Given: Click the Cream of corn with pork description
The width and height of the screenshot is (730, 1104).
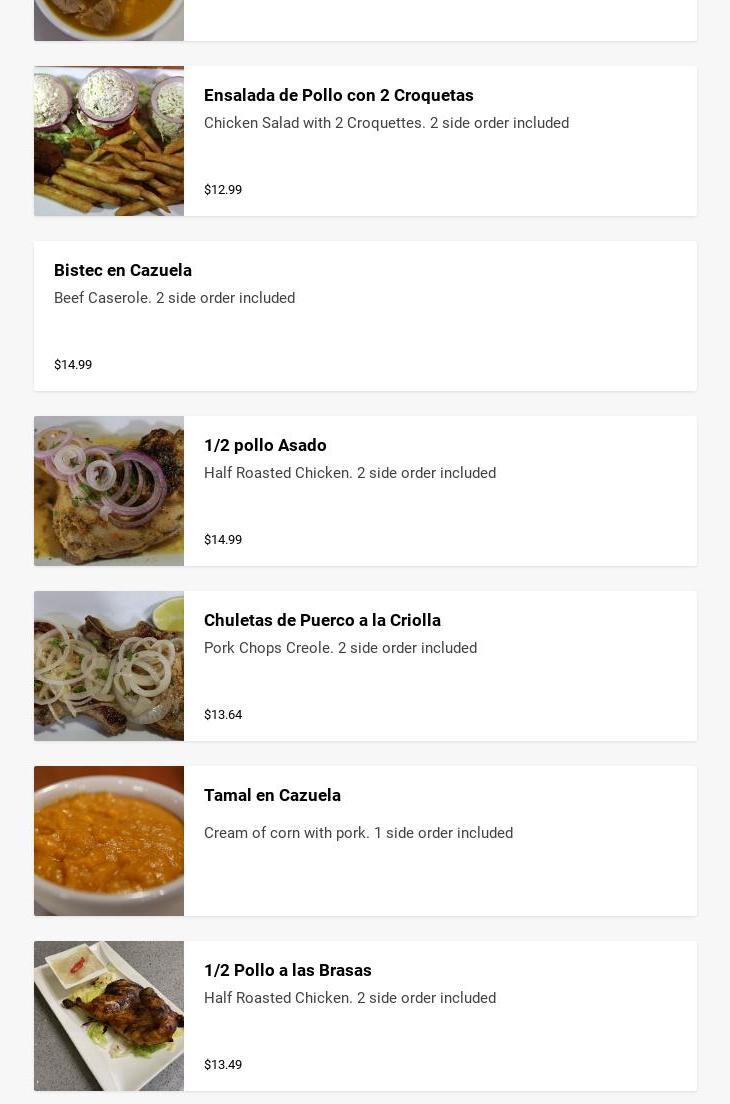Looking at the screenshot, I should 358,833.
